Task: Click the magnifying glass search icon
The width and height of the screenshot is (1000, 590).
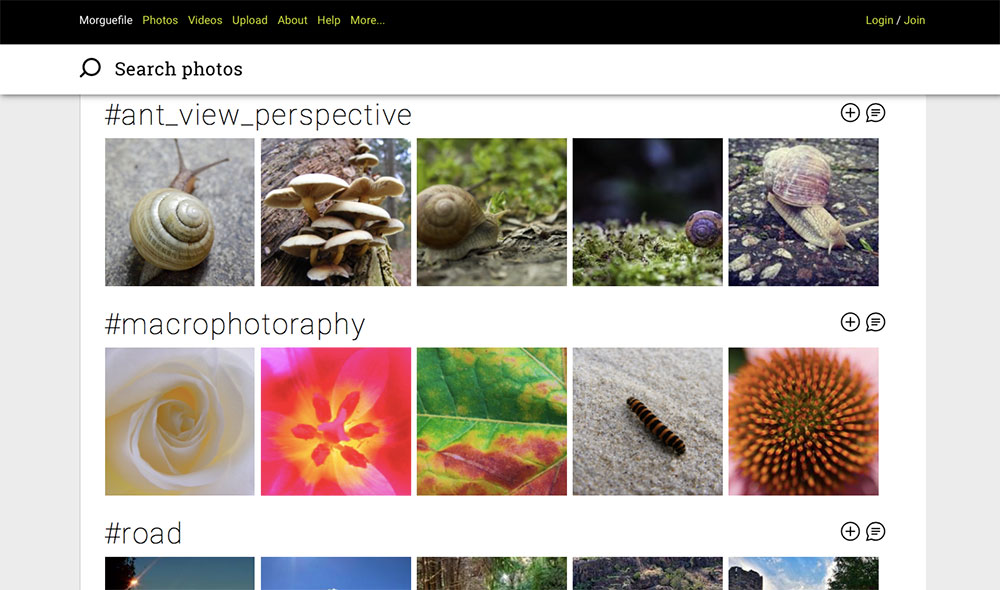Action: 90,68
